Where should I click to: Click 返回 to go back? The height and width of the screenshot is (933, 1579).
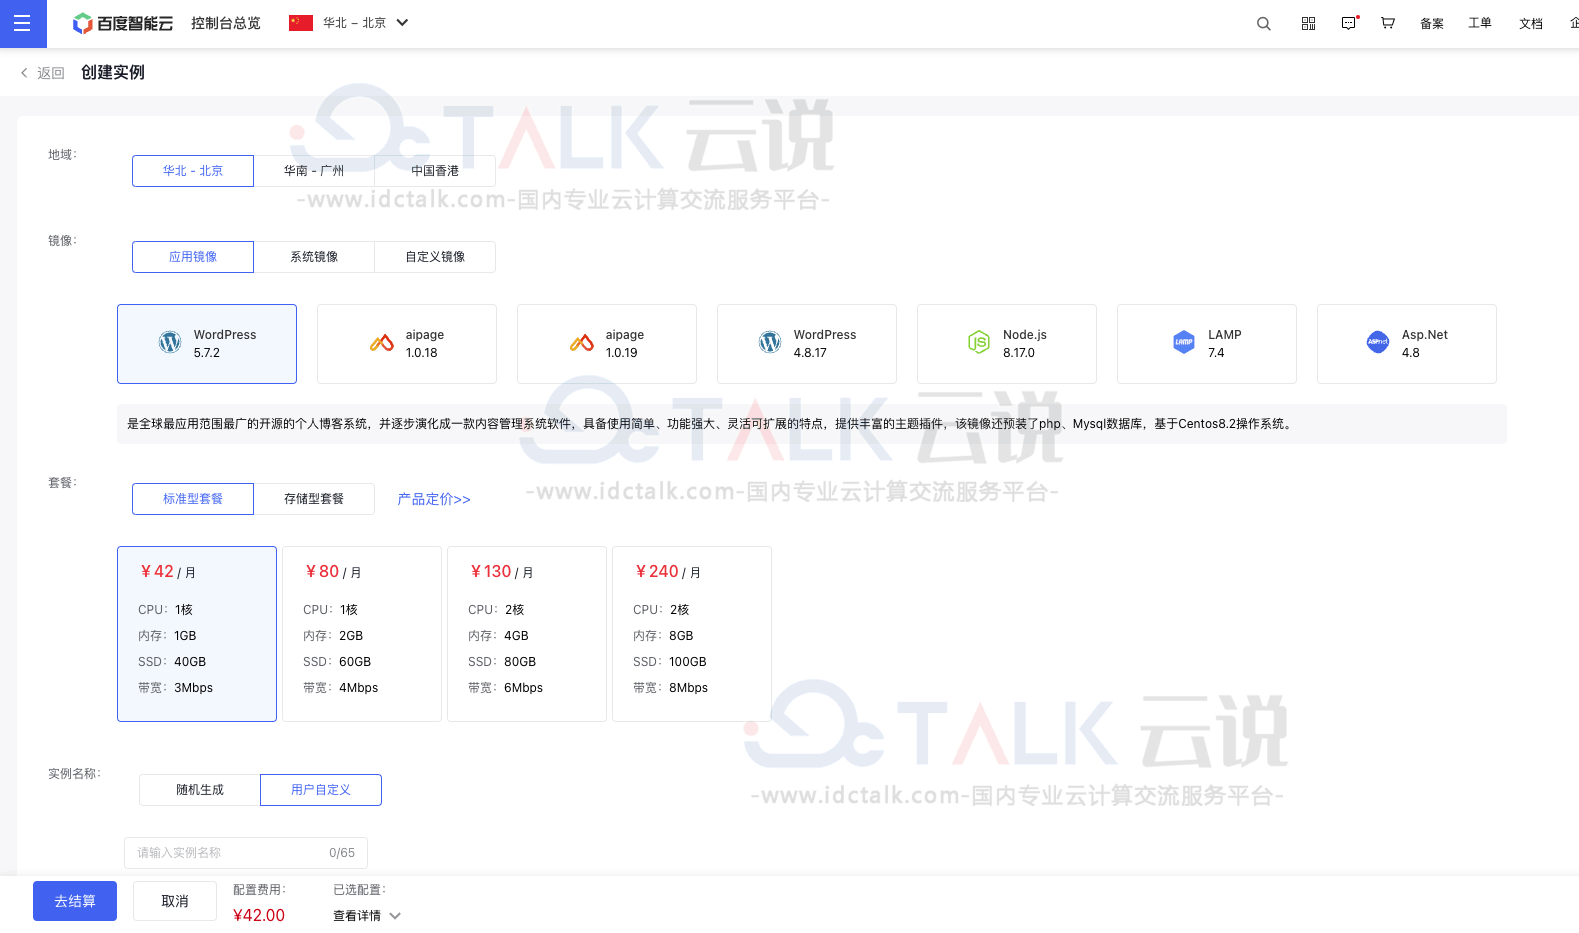51,73
